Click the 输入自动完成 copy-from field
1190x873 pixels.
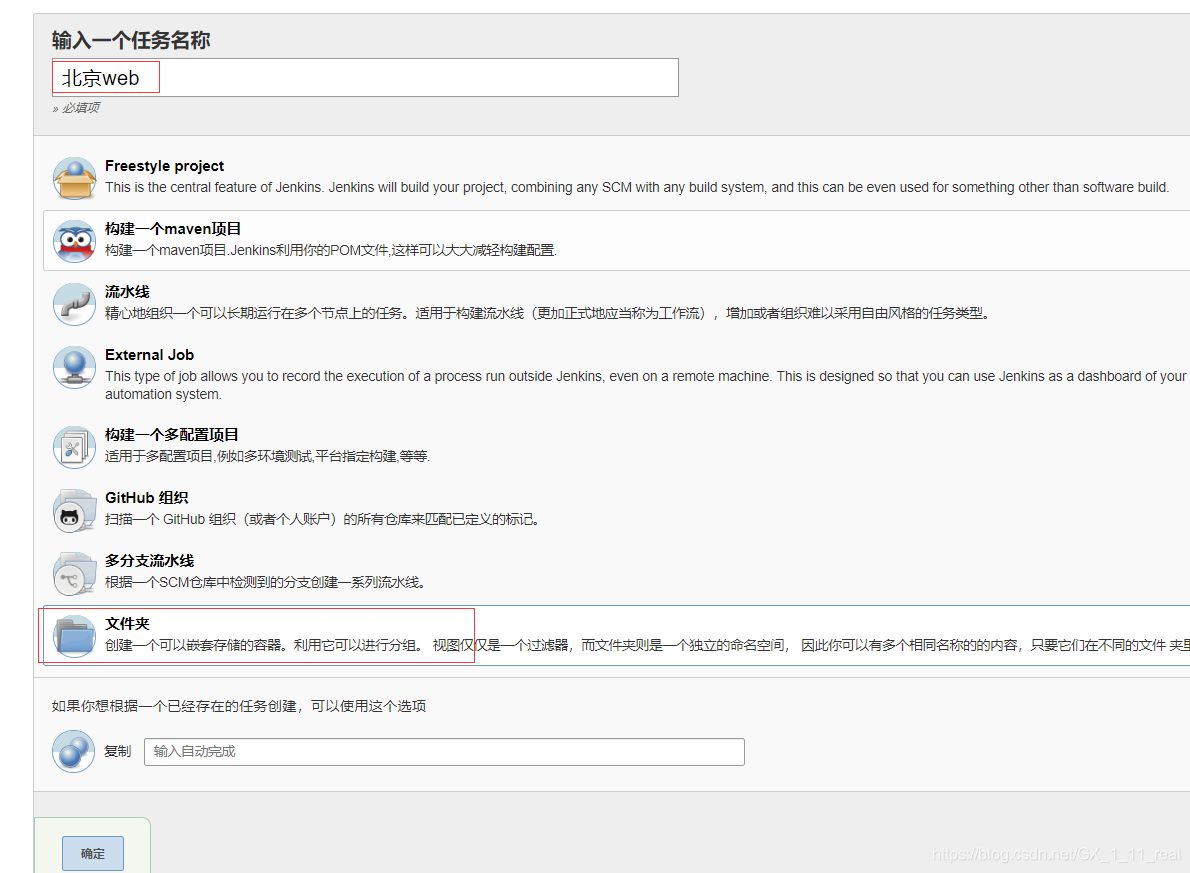point(444,752)
